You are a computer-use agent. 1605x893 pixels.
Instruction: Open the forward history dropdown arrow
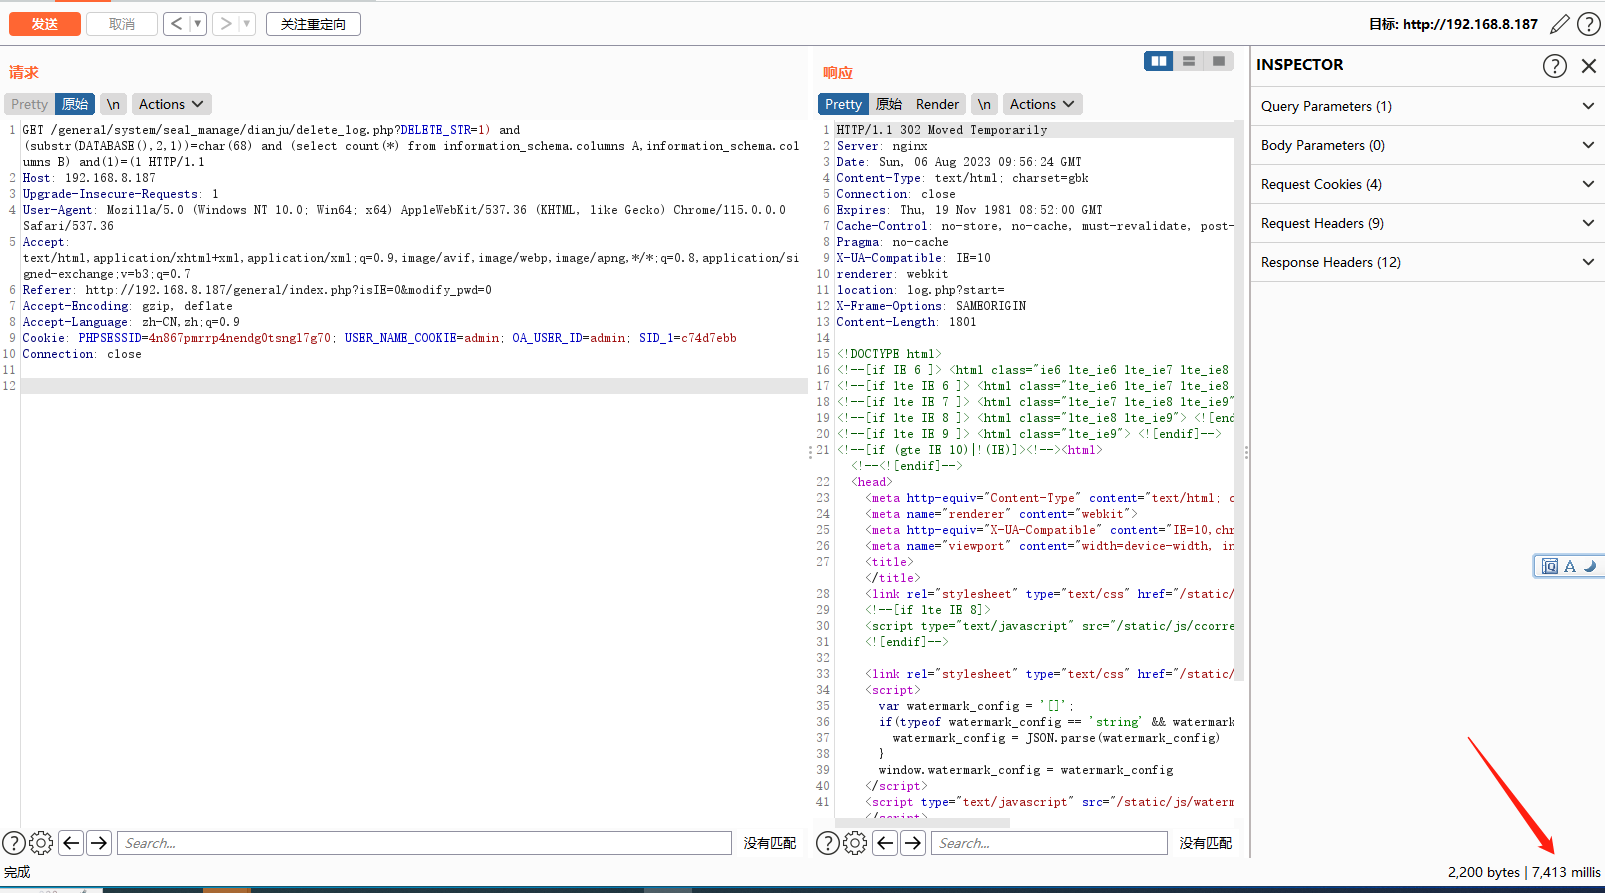click(x=247, y=24)
